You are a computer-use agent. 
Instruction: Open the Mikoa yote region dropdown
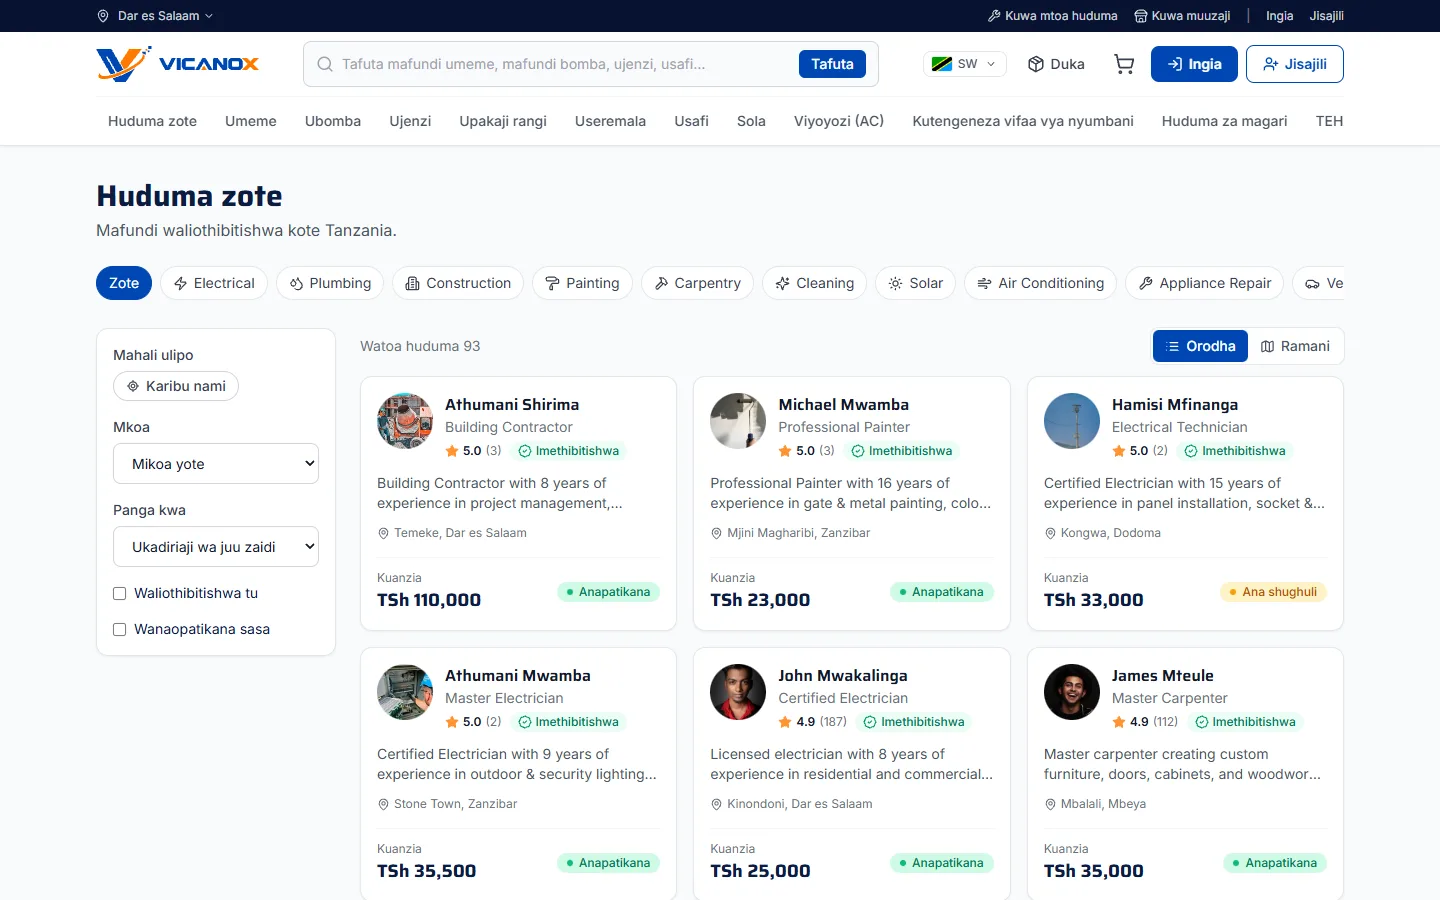point(216,464)
